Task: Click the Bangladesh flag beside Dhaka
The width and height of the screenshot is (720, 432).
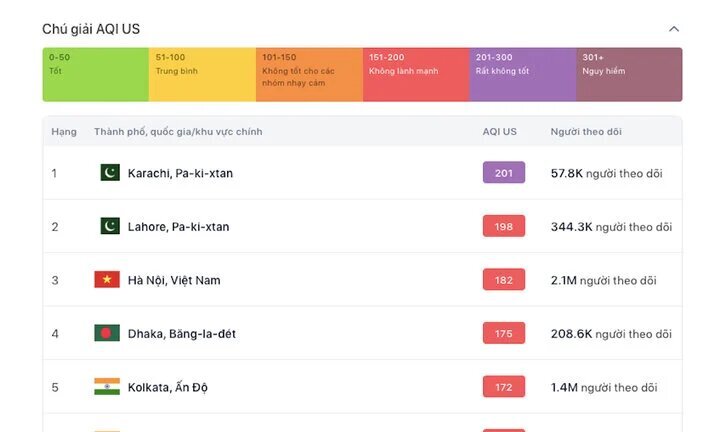Action: 107,333
